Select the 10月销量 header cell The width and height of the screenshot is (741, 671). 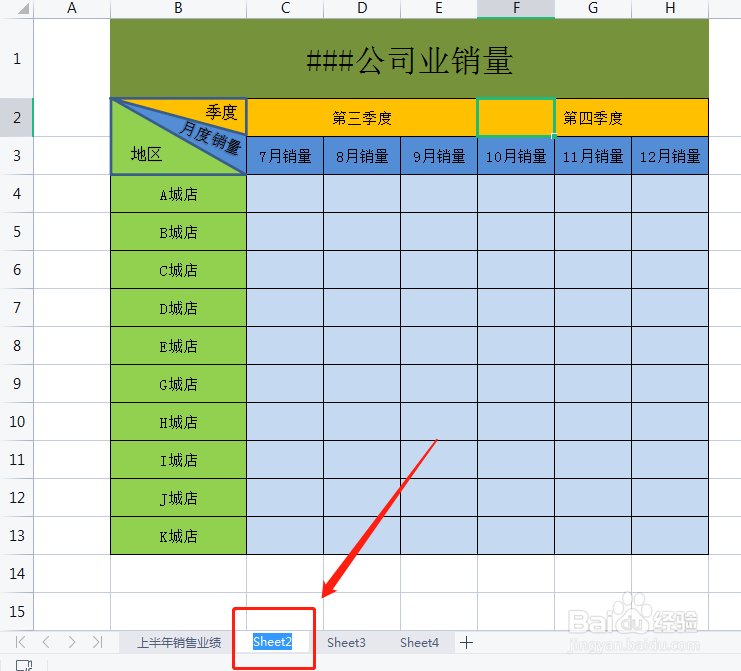pyautogui.click(x=516, y=156)
